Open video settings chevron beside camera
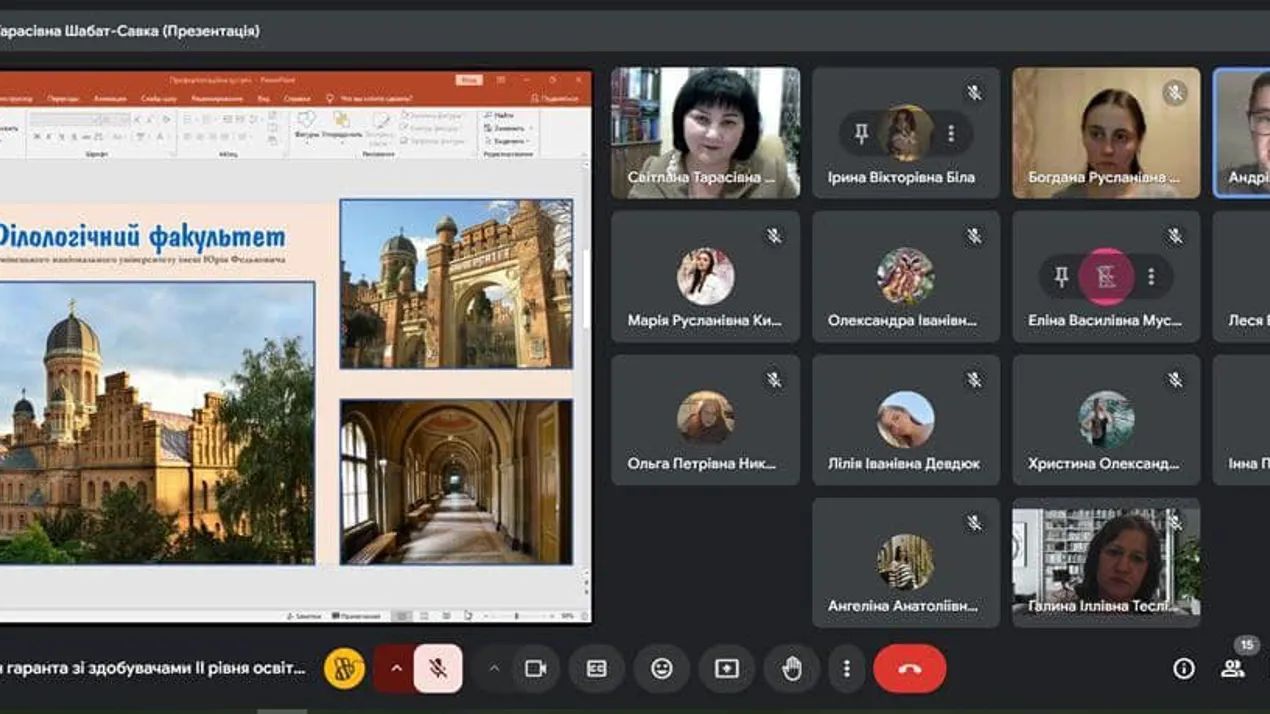1270x714 pixels. coord(494,669)
